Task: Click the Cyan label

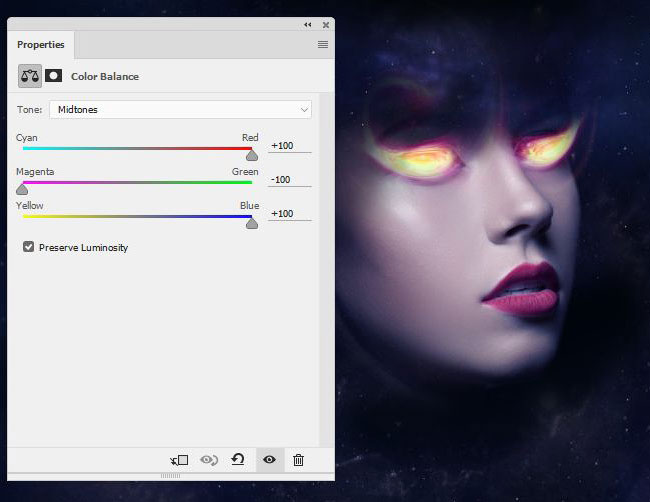Action: [27, 138]
